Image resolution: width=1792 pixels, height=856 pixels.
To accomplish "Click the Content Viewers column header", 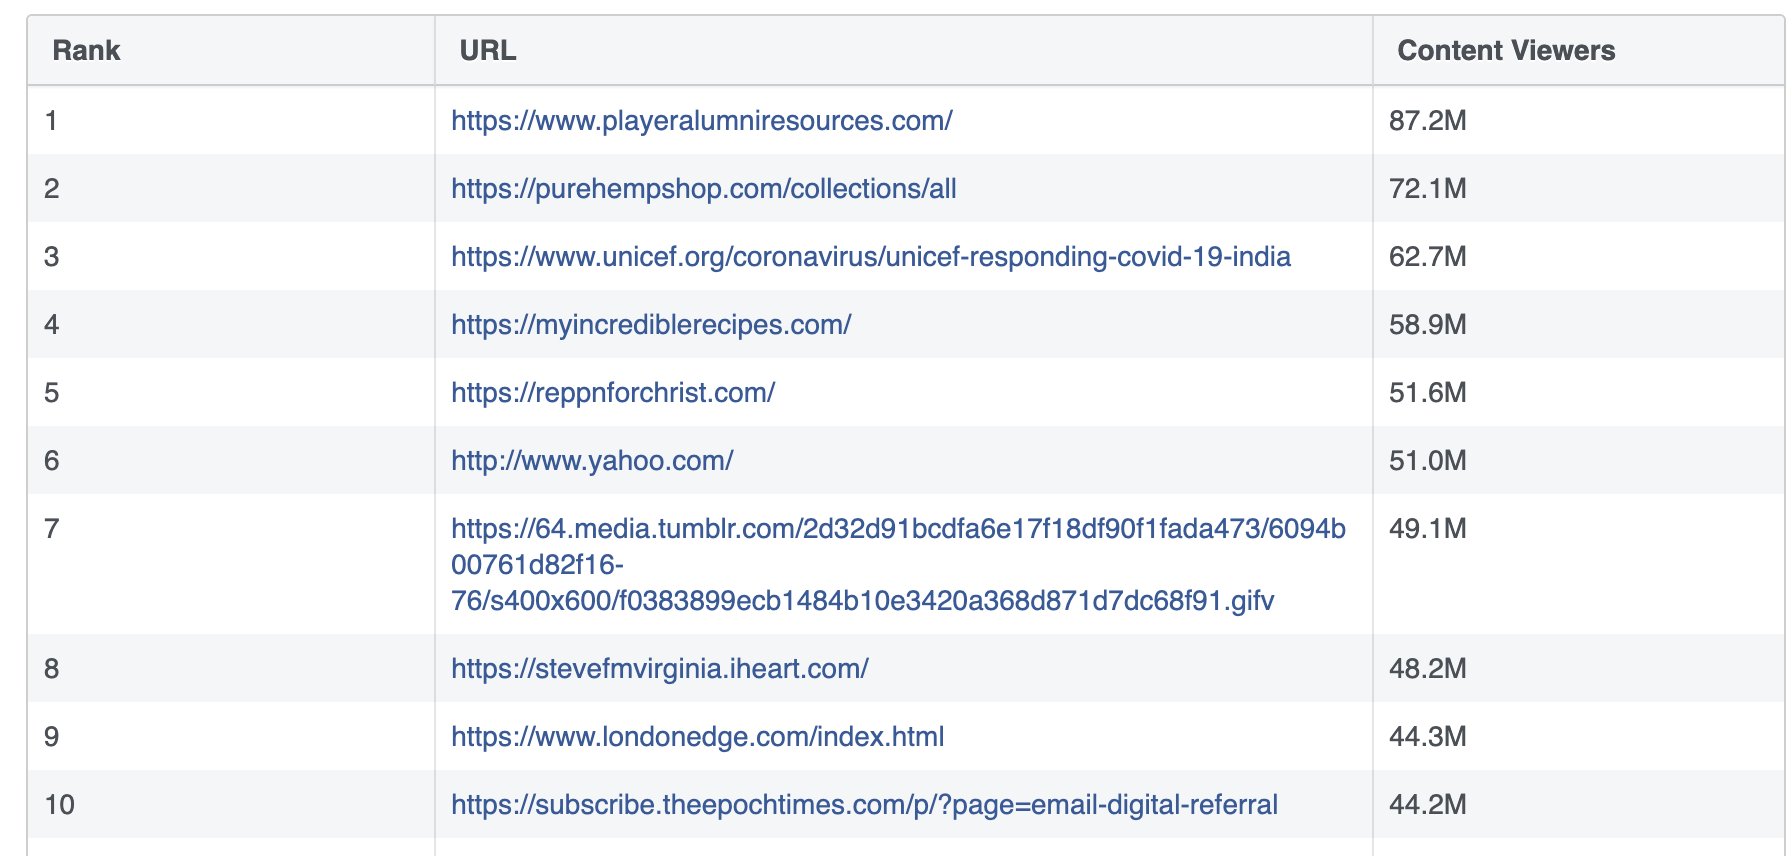I will 1505,51.
